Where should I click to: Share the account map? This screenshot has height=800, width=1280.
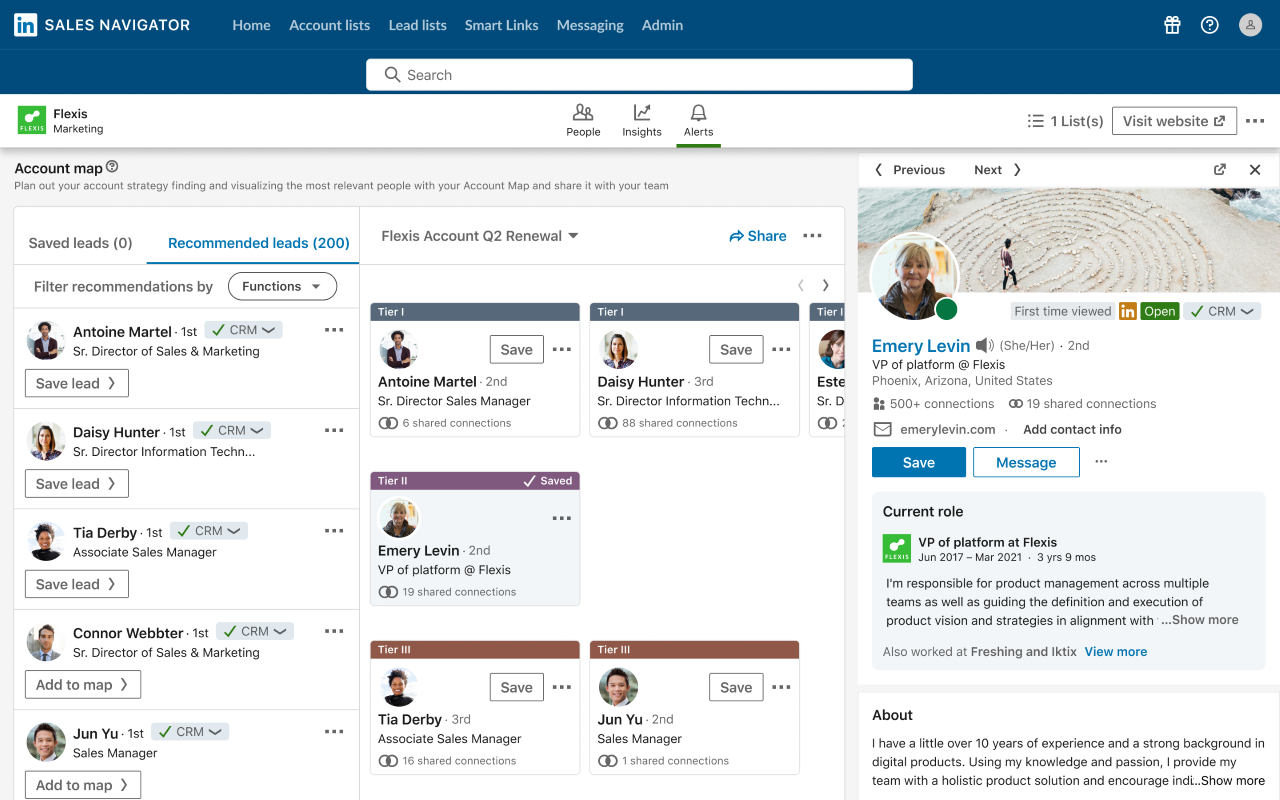(x=758, y=236)
